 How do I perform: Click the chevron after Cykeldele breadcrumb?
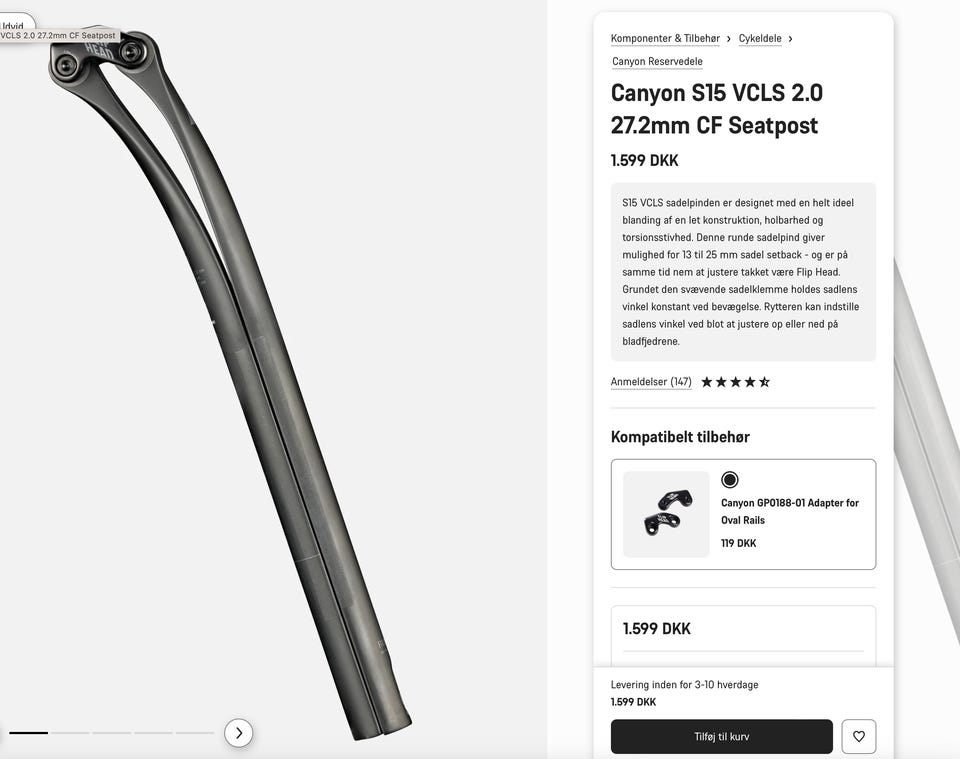[790, 39]
